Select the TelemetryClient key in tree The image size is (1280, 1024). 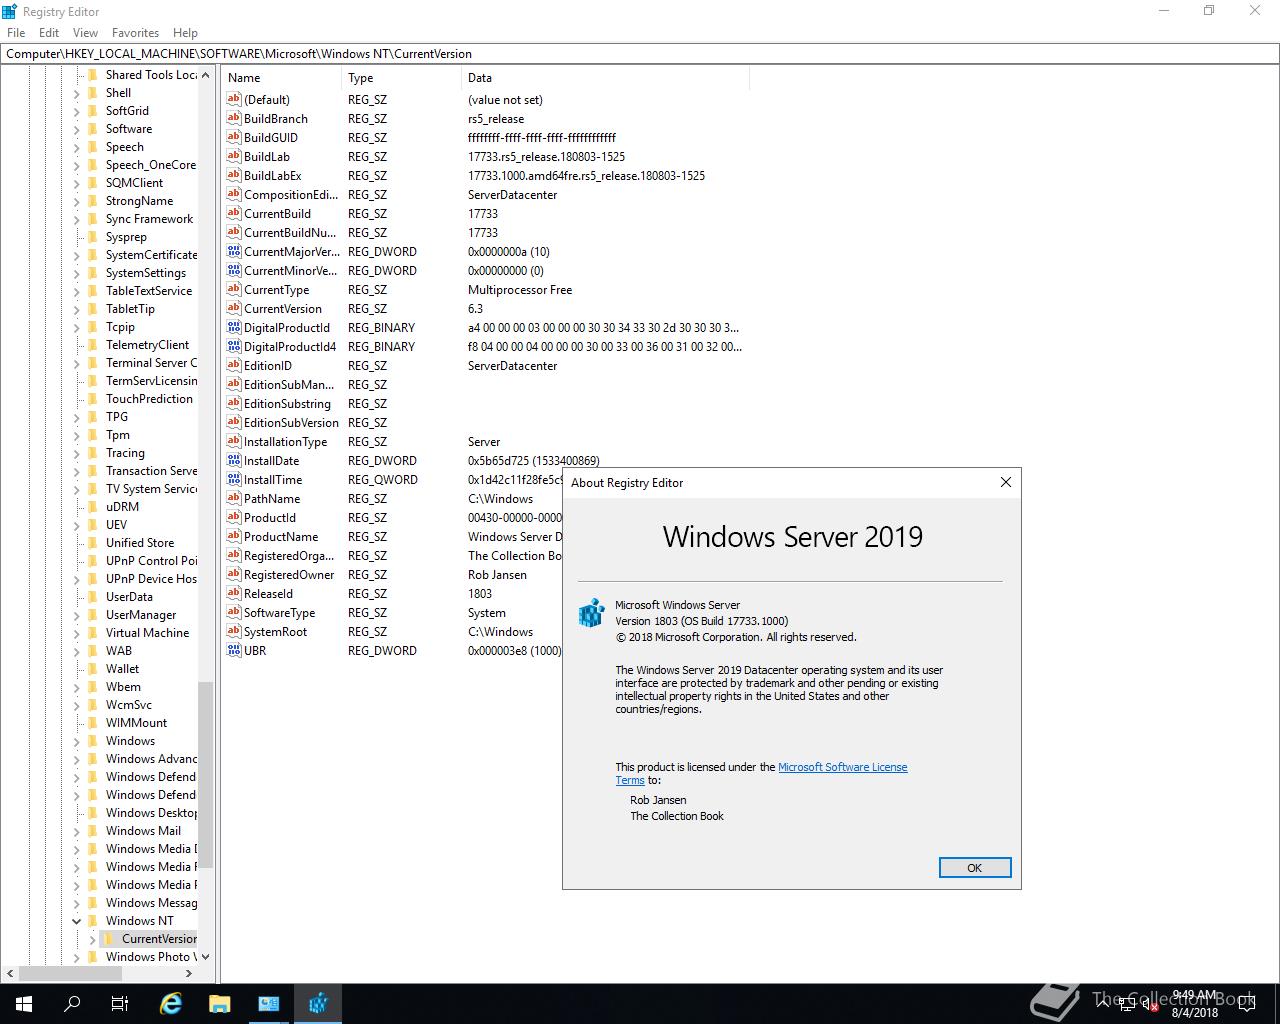(x=147, y=345)
